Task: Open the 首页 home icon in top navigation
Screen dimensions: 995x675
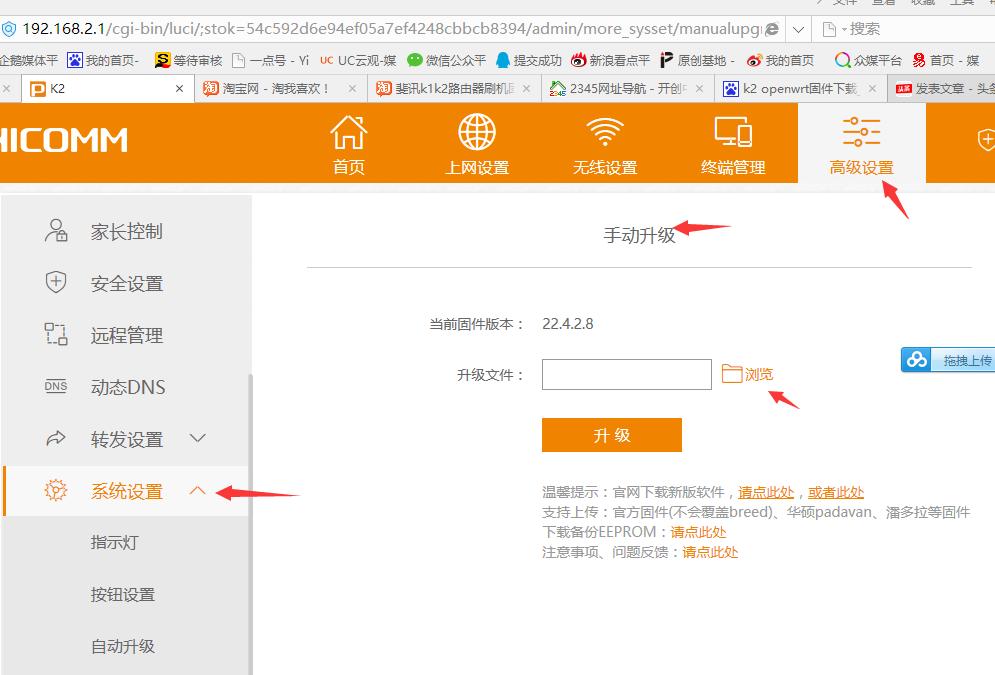Action: click(347, 132)
